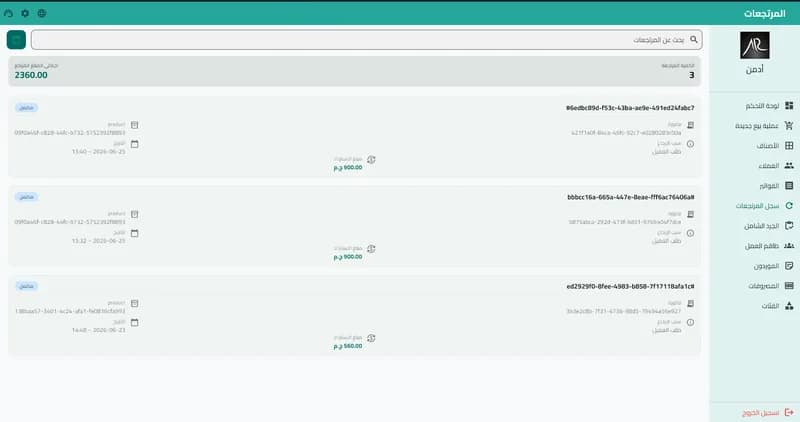Click date text 13:32 - 2026-06-25

point(98,241)
